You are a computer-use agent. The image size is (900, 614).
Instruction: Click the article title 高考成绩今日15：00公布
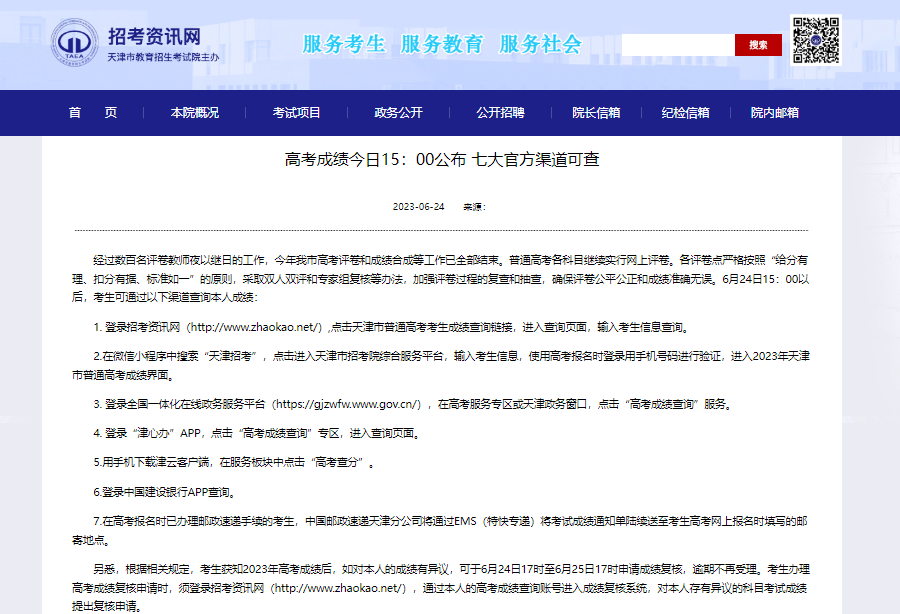coord(442,160)
